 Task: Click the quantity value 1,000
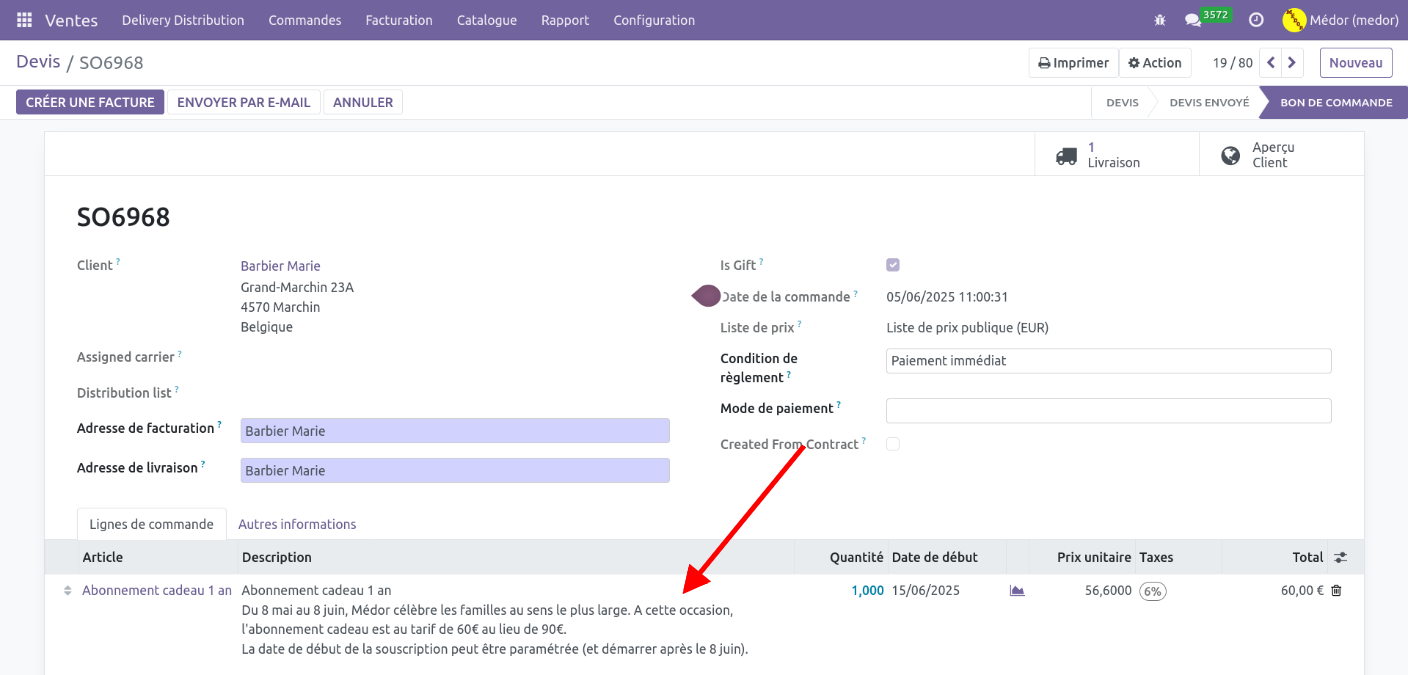[867, 591]
